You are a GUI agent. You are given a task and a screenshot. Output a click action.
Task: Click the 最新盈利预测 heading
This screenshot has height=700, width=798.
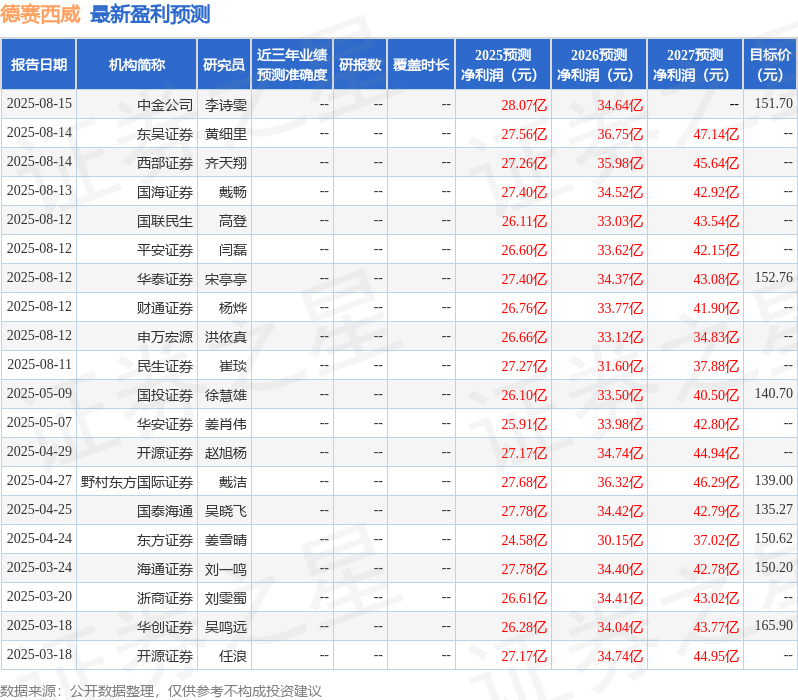pyautogui.click(x=150, y=14)
